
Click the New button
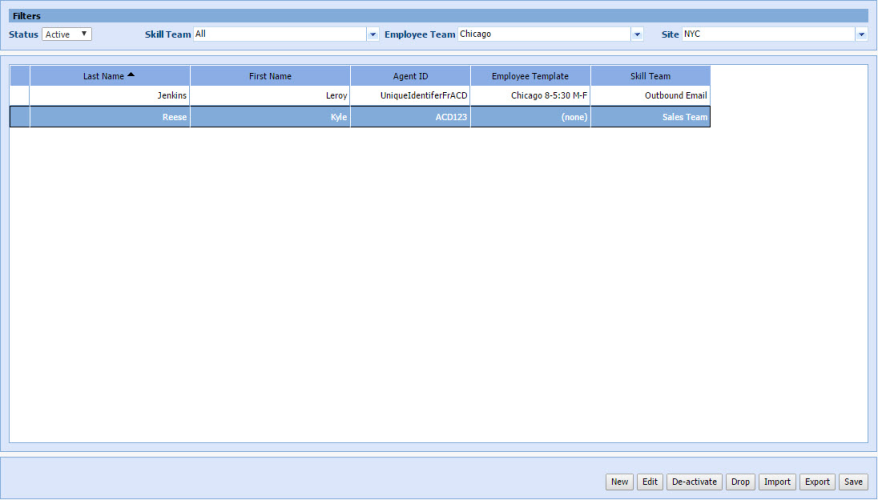620,482
